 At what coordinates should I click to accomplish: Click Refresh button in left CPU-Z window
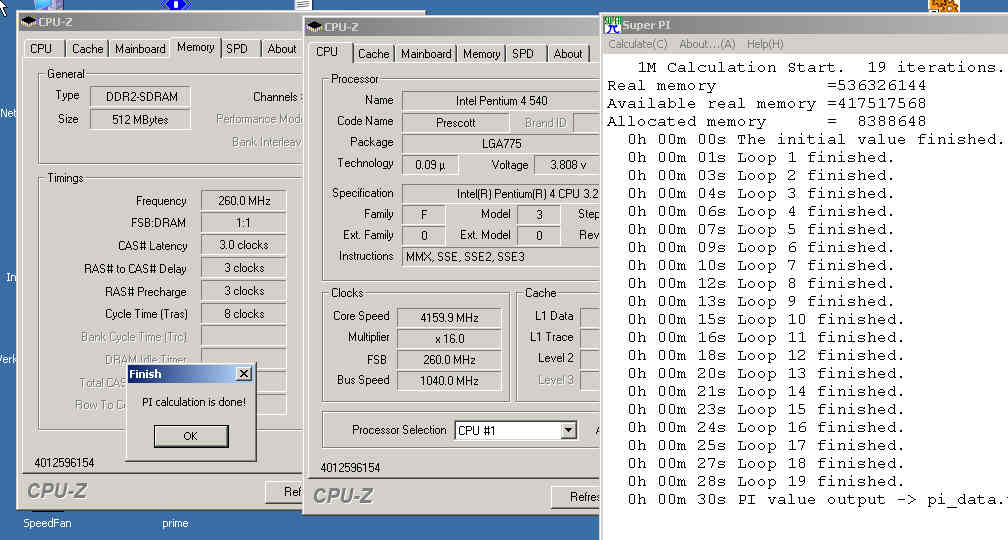284,492
